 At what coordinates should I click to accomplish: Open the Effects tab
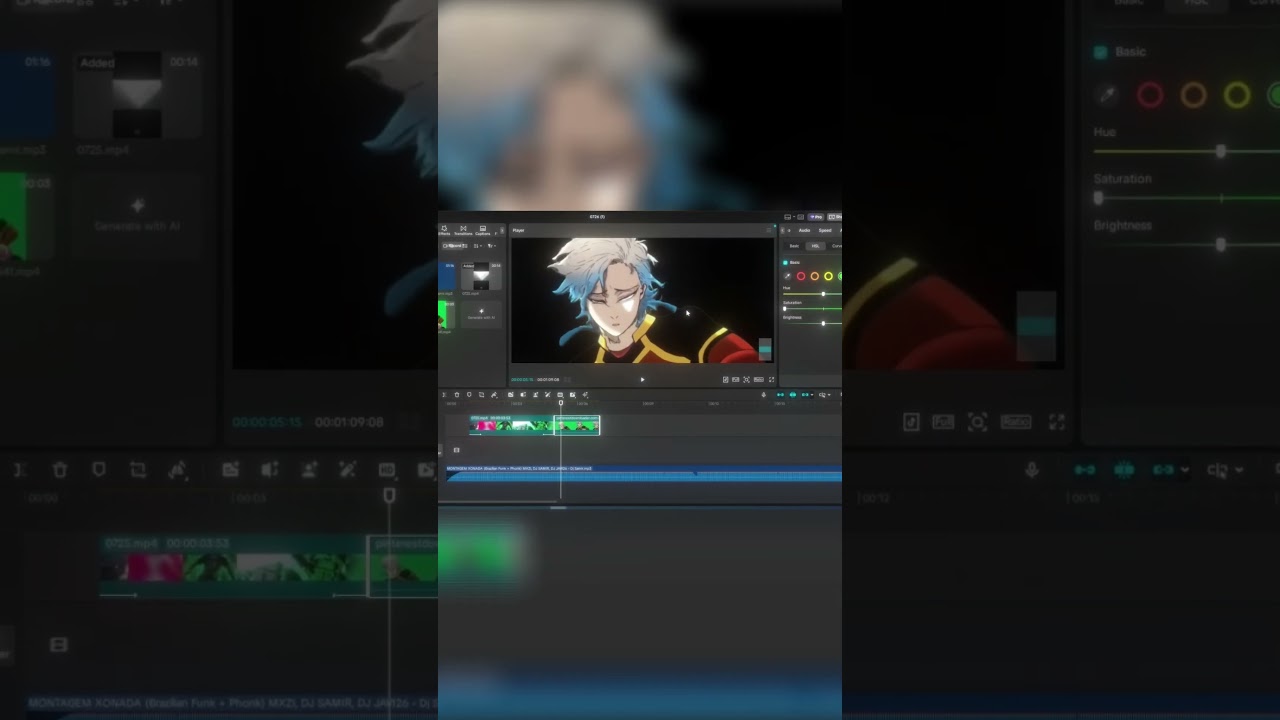pyautogui.click(x=444, y=230)
